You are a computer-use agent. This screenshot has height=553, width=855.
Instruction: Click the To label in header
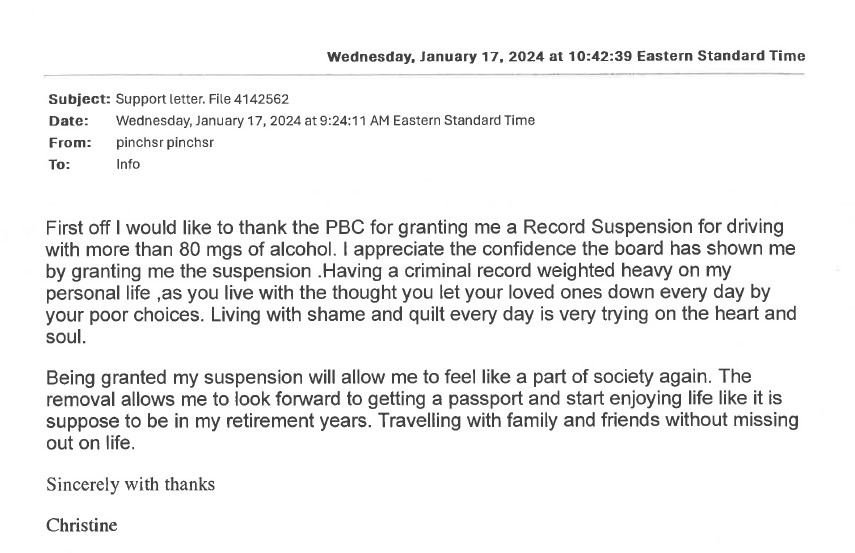59,165
